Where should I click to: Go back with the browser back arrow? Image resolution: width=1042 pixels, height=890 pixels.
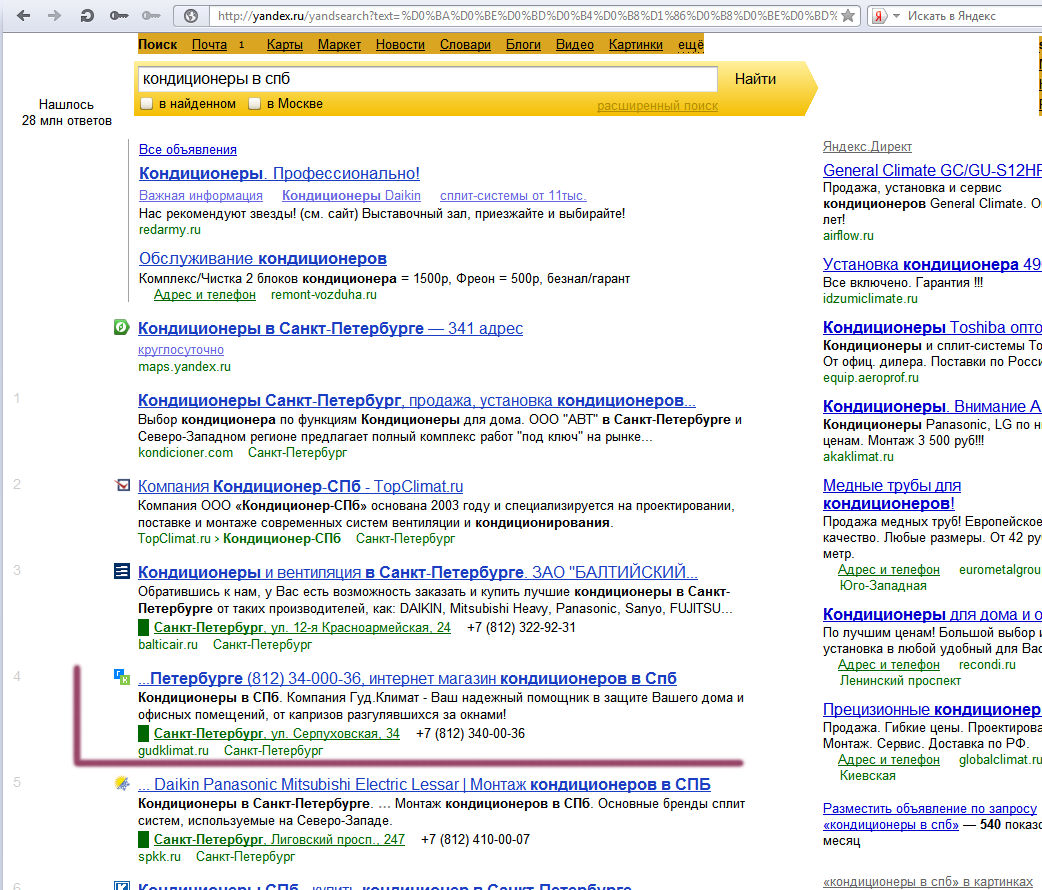coord(24,15)
